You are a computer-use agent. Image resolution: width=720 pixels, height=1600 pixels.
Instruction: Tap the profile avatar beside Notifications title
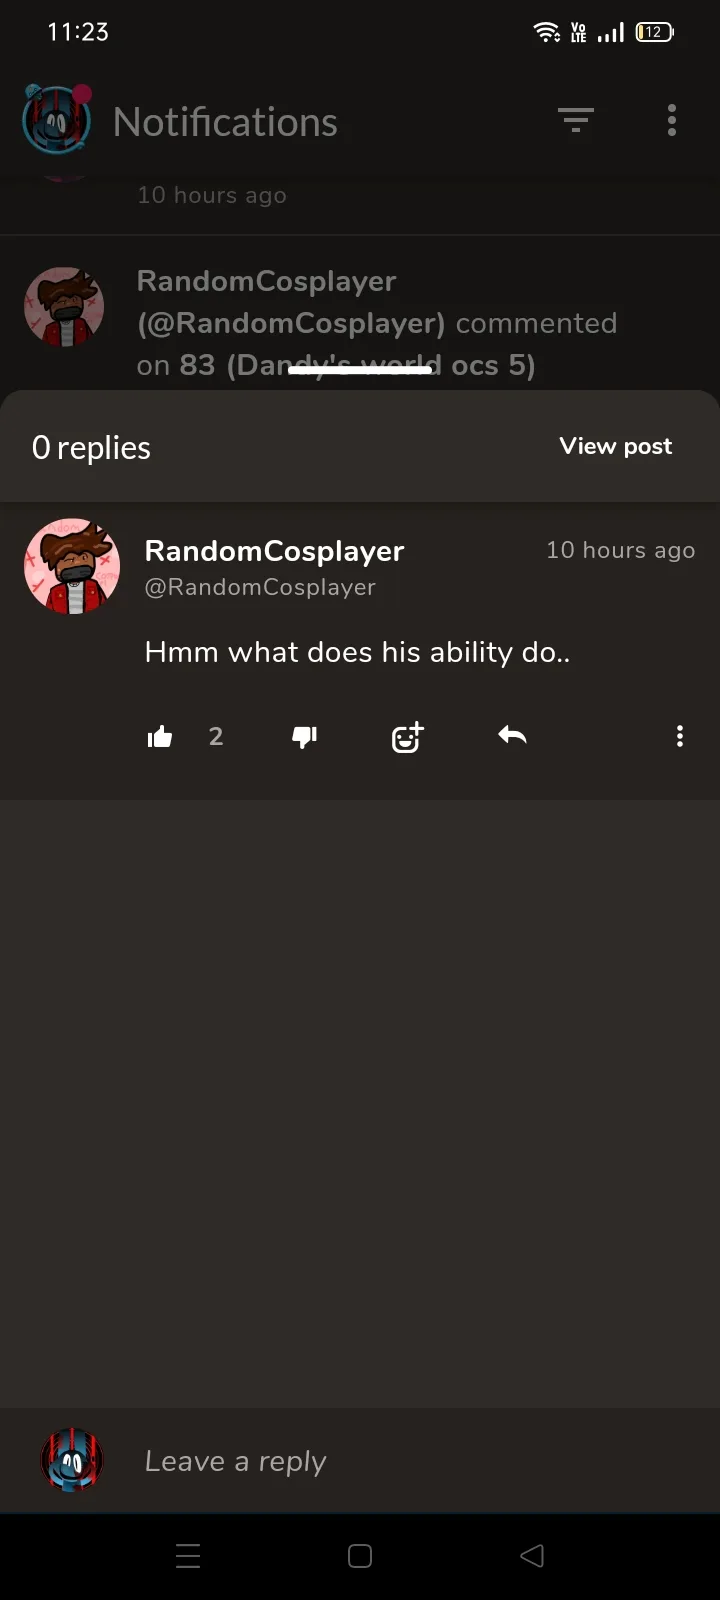coord(57,120)
